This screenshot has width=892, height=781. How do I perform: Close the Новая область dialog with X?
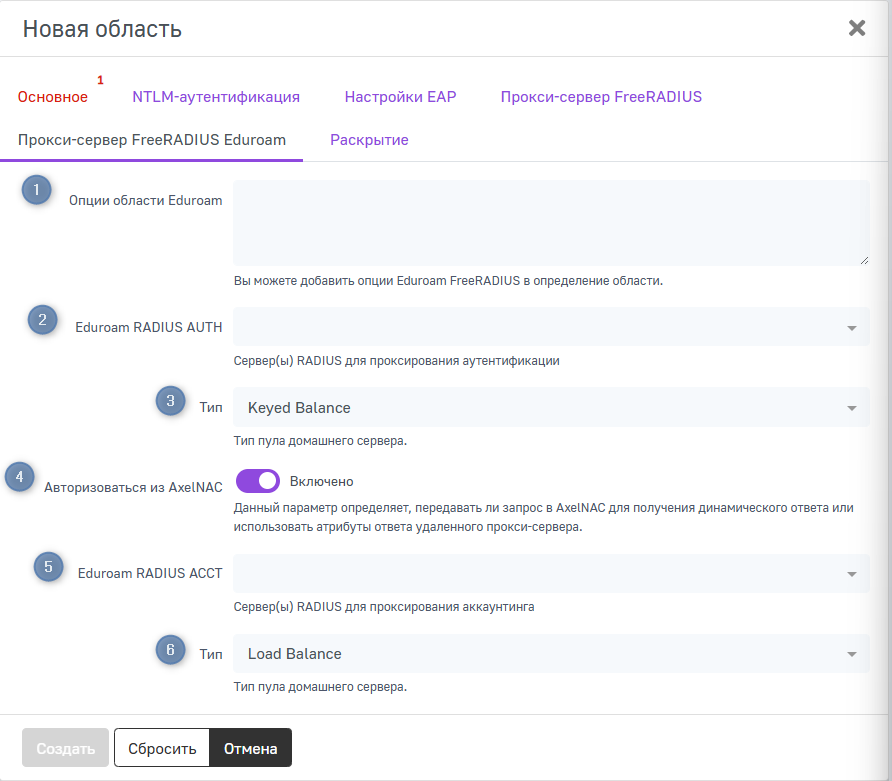(x=857, y=28)
